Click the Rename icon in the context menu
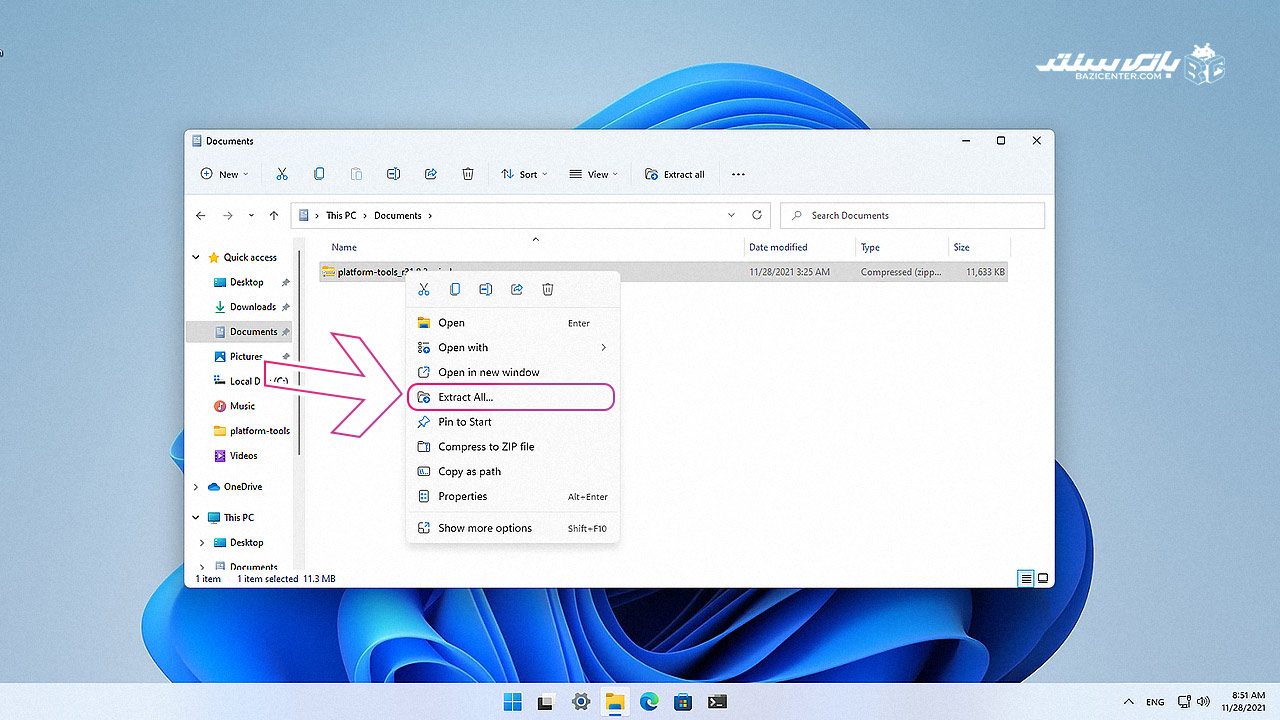This screenshot has width=1280, height=720. (x=486, y=289)
